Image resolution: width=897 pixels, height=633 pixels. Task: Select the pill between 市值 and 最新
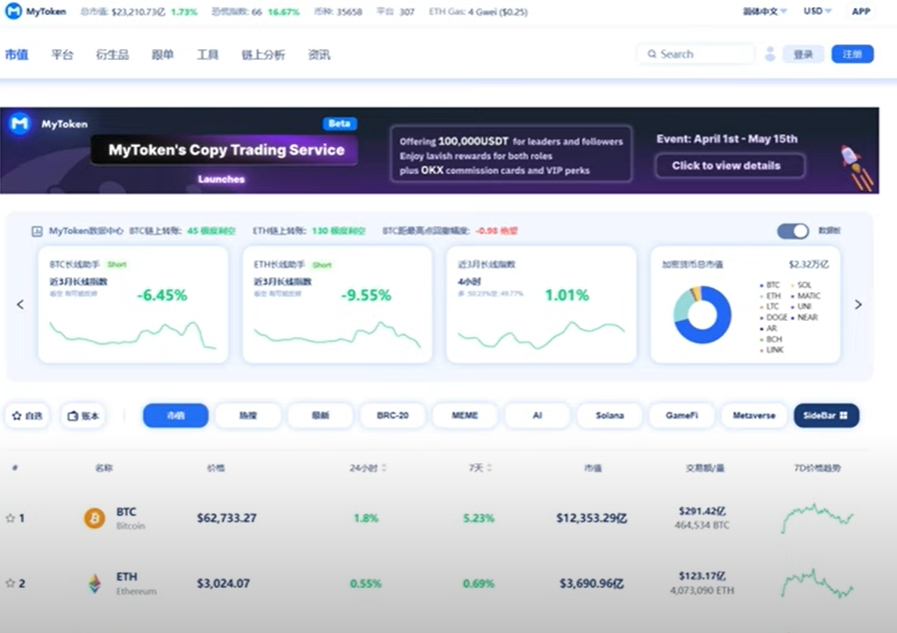[x=248, y=416]
